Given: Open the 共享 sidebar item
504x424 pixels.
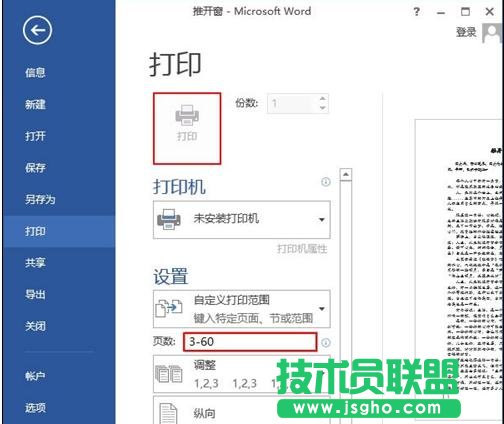Looking at the screenshot, I should 35,263.
